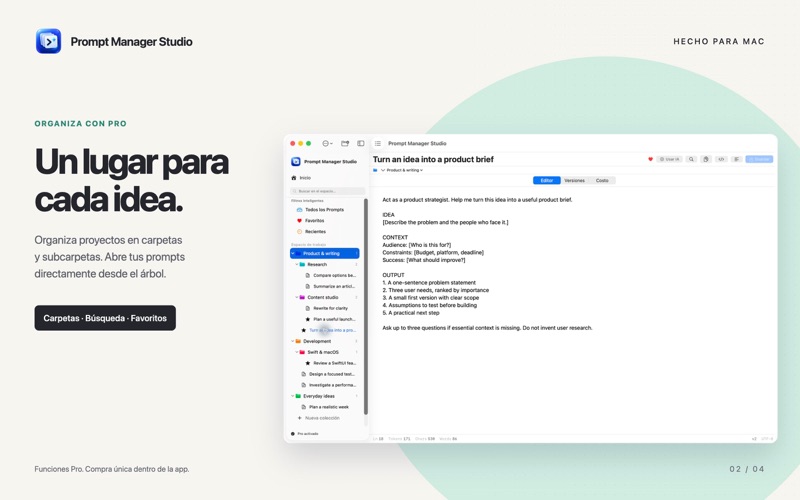Open more options for Development folder

pyautogui.click(x=356, y=341)
